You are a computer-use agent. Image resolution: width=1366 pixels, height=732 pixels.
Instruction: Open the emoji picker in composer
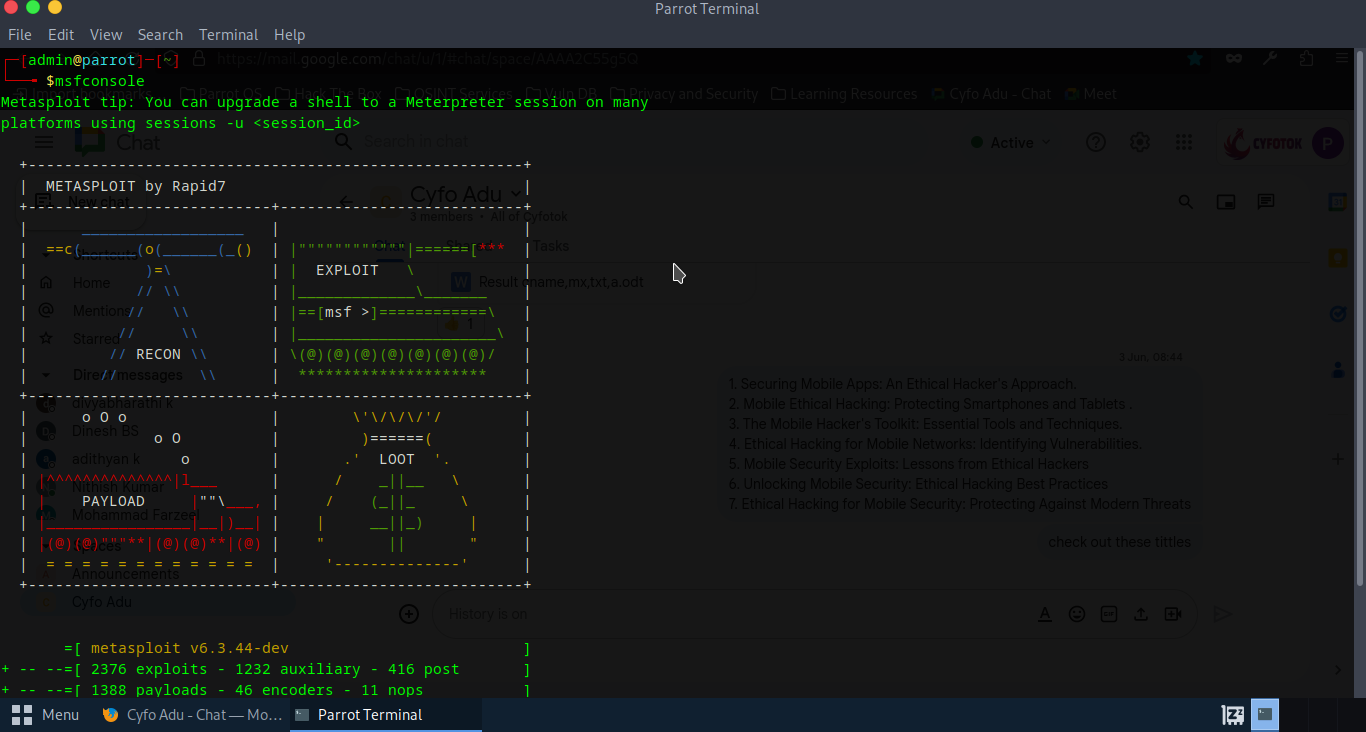coord(1076,614)
